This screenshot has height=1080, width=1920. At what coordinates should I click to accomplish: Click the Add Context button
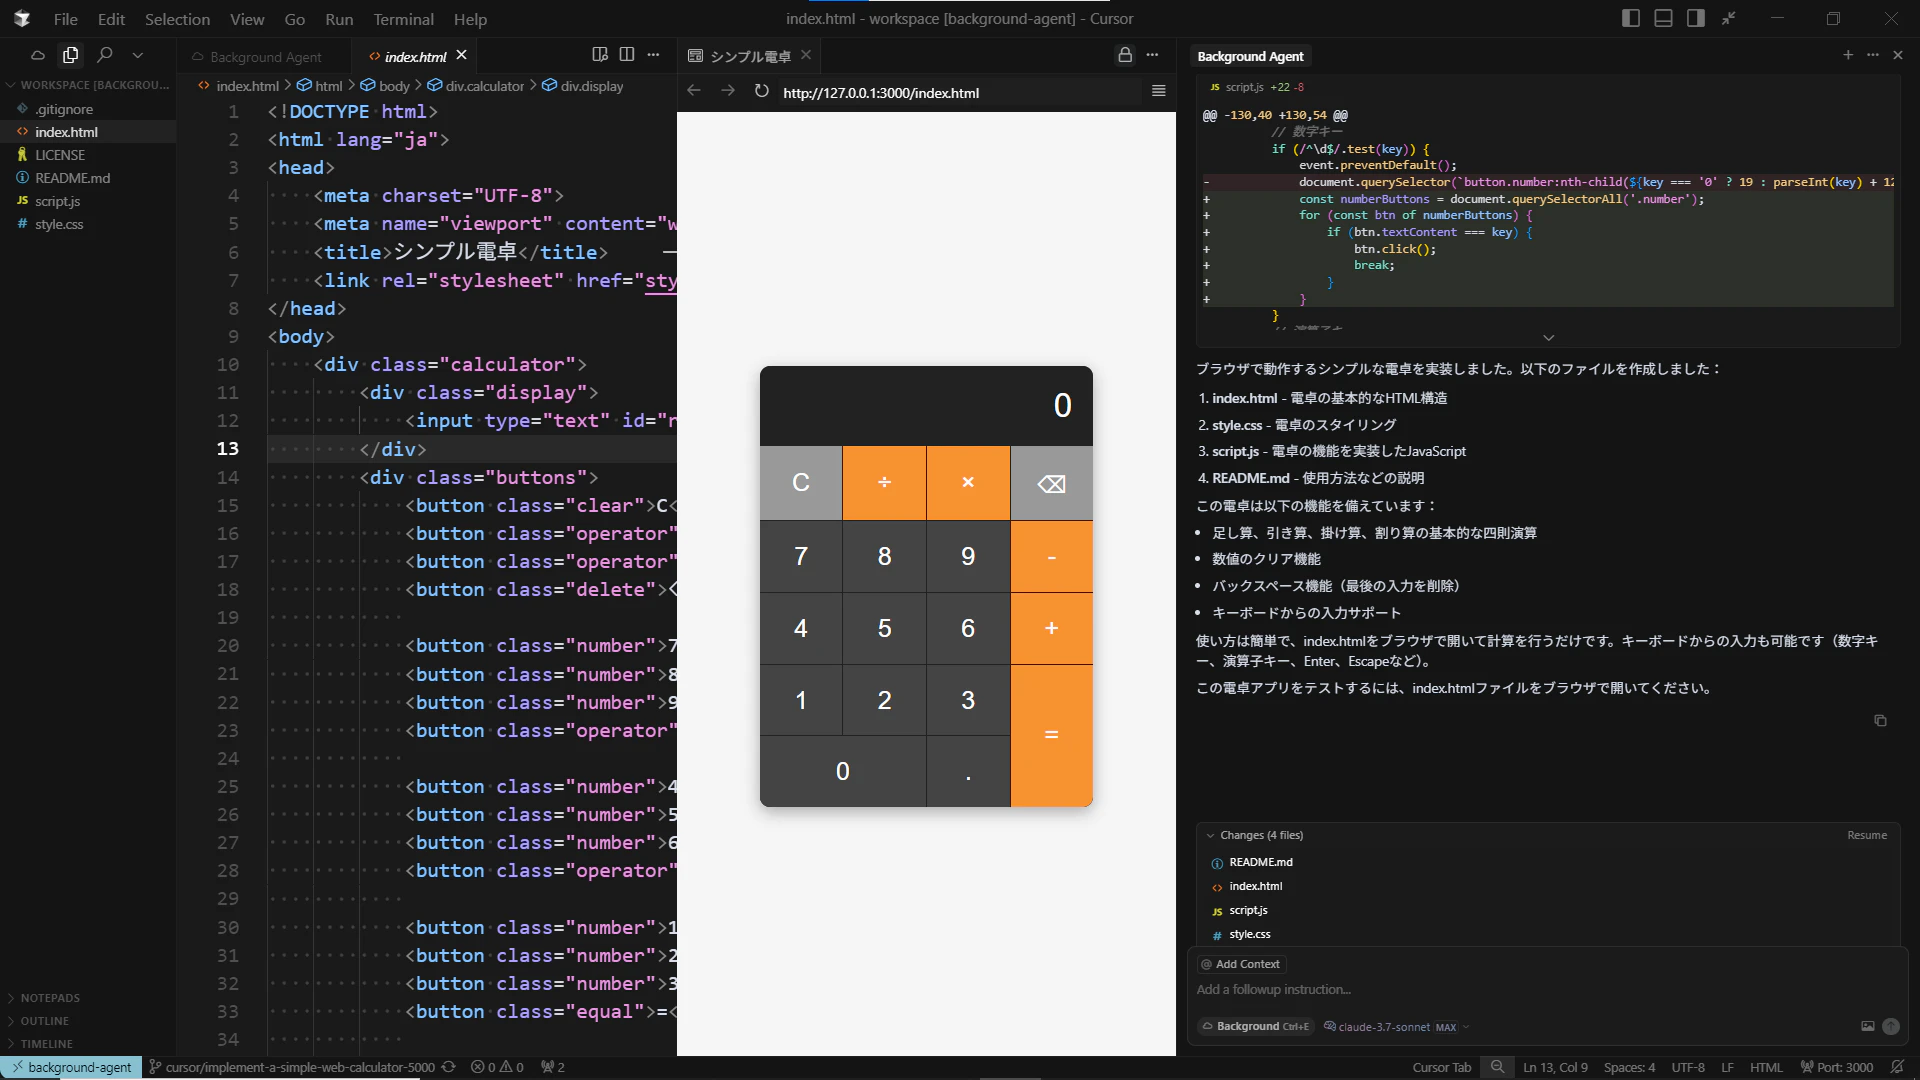(x=1241, y=964)
